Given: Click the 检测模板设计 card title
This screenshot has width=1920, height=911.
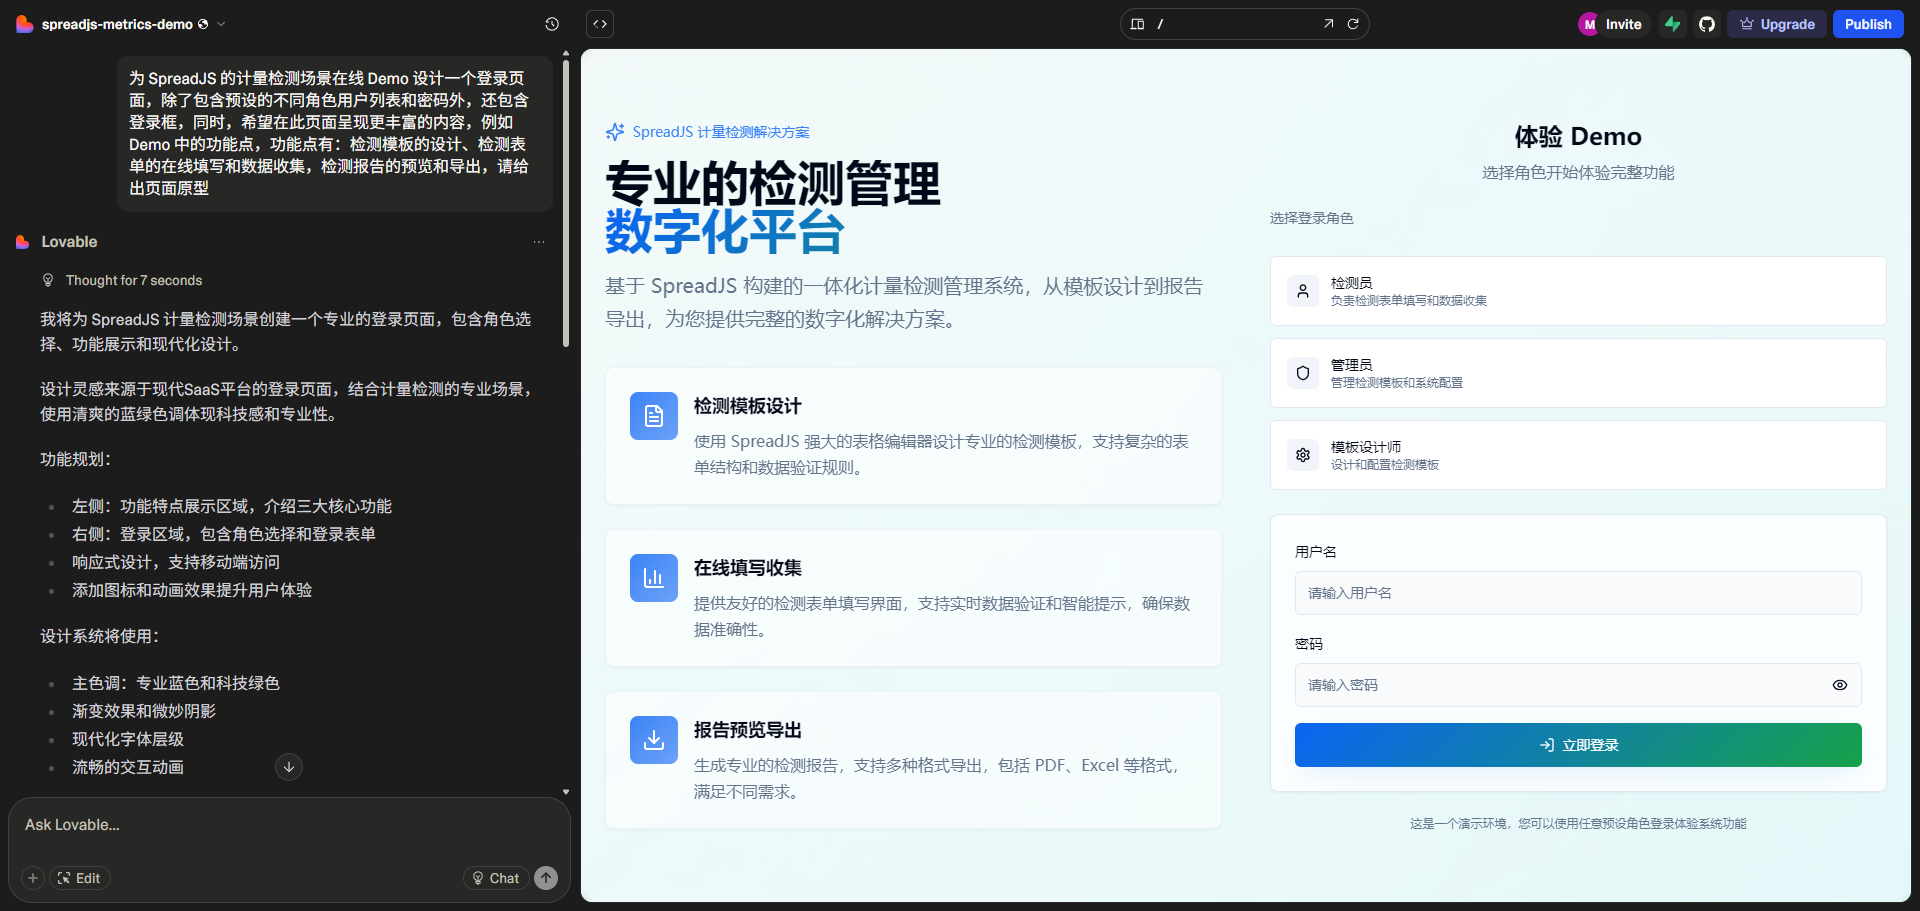Looking at the screenshot, I should (x=748, y=406).
